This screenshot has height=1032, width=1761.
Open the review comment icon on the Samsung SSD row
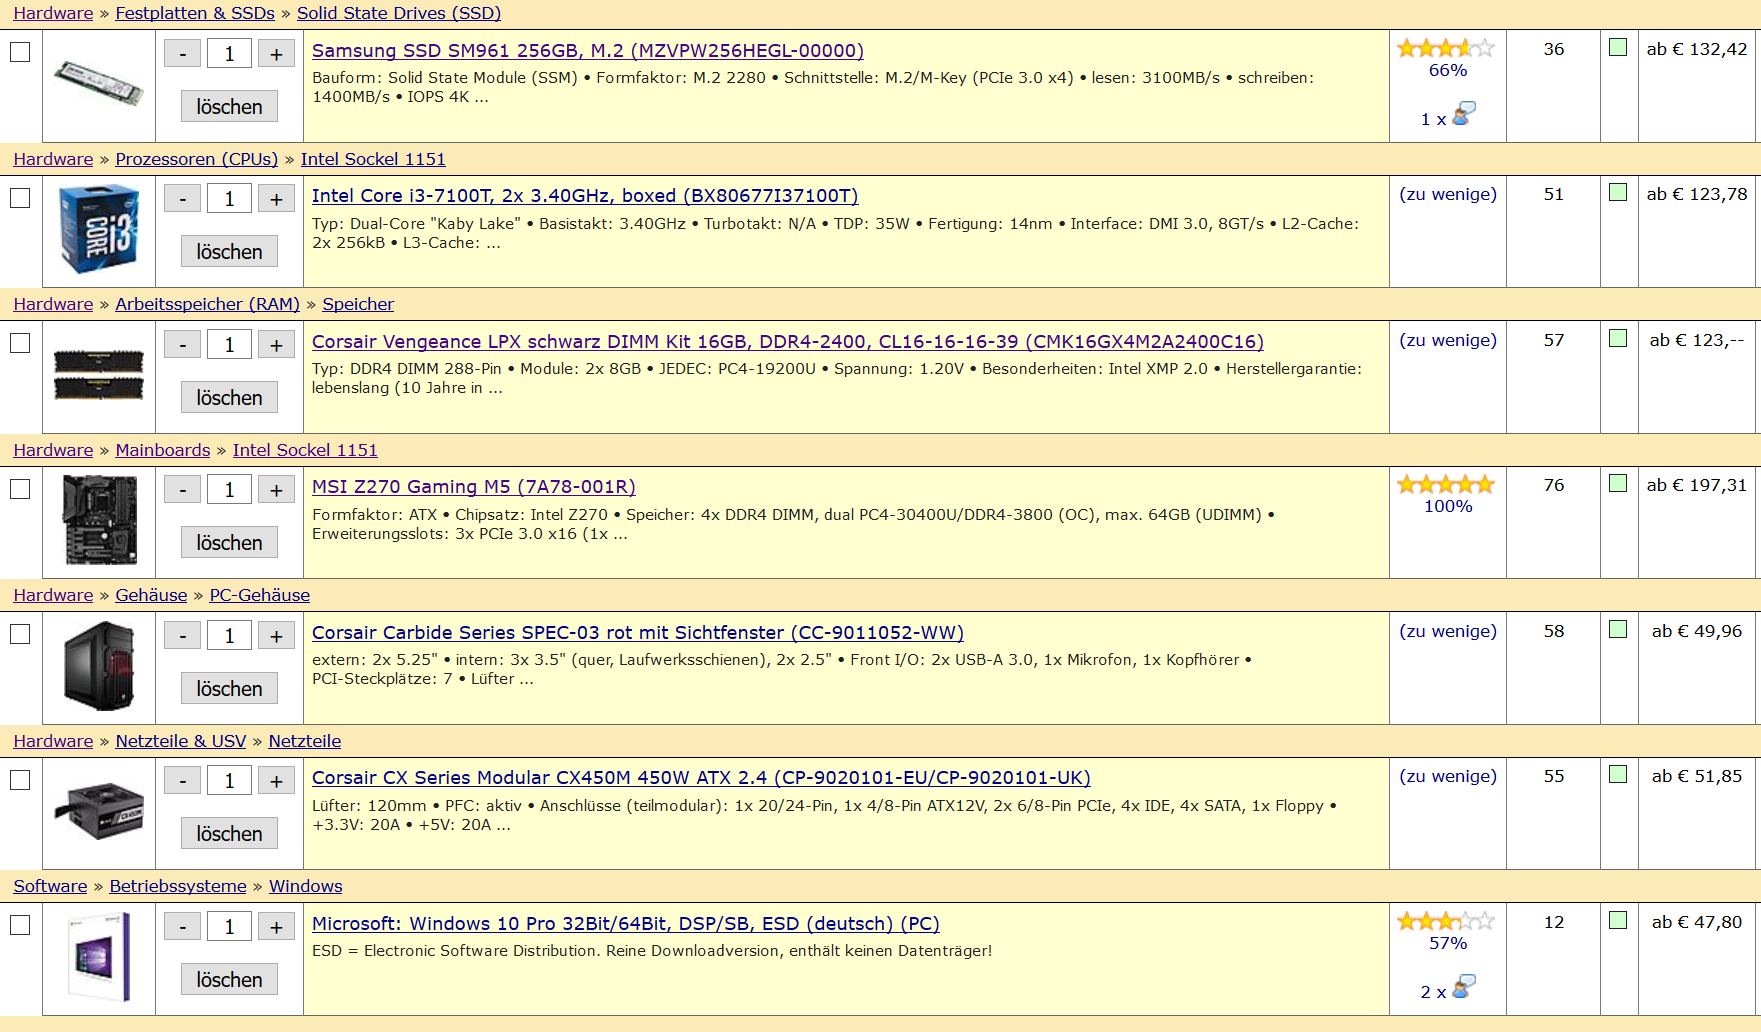[x=1464, y=114]
